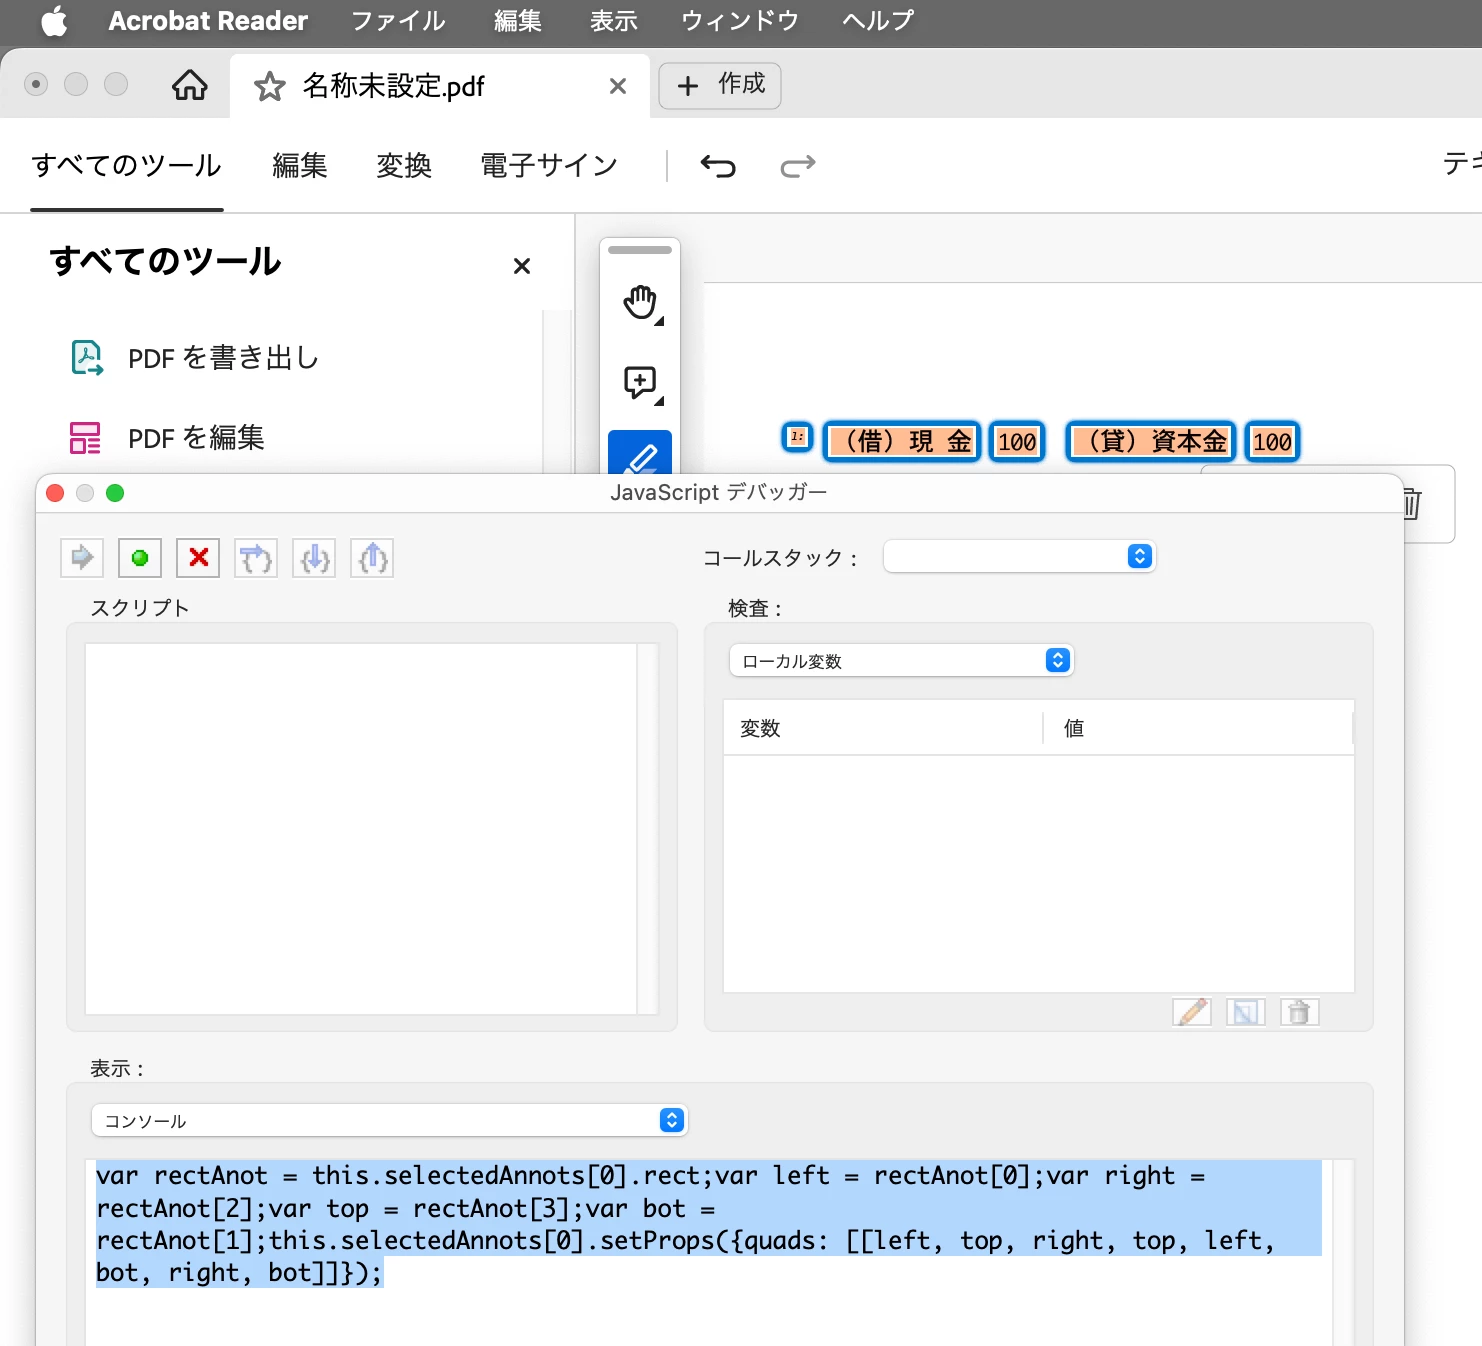Open the ローカル変数 inspect dropdown
Screen dimensions: 1482x1346
(901, 661)
